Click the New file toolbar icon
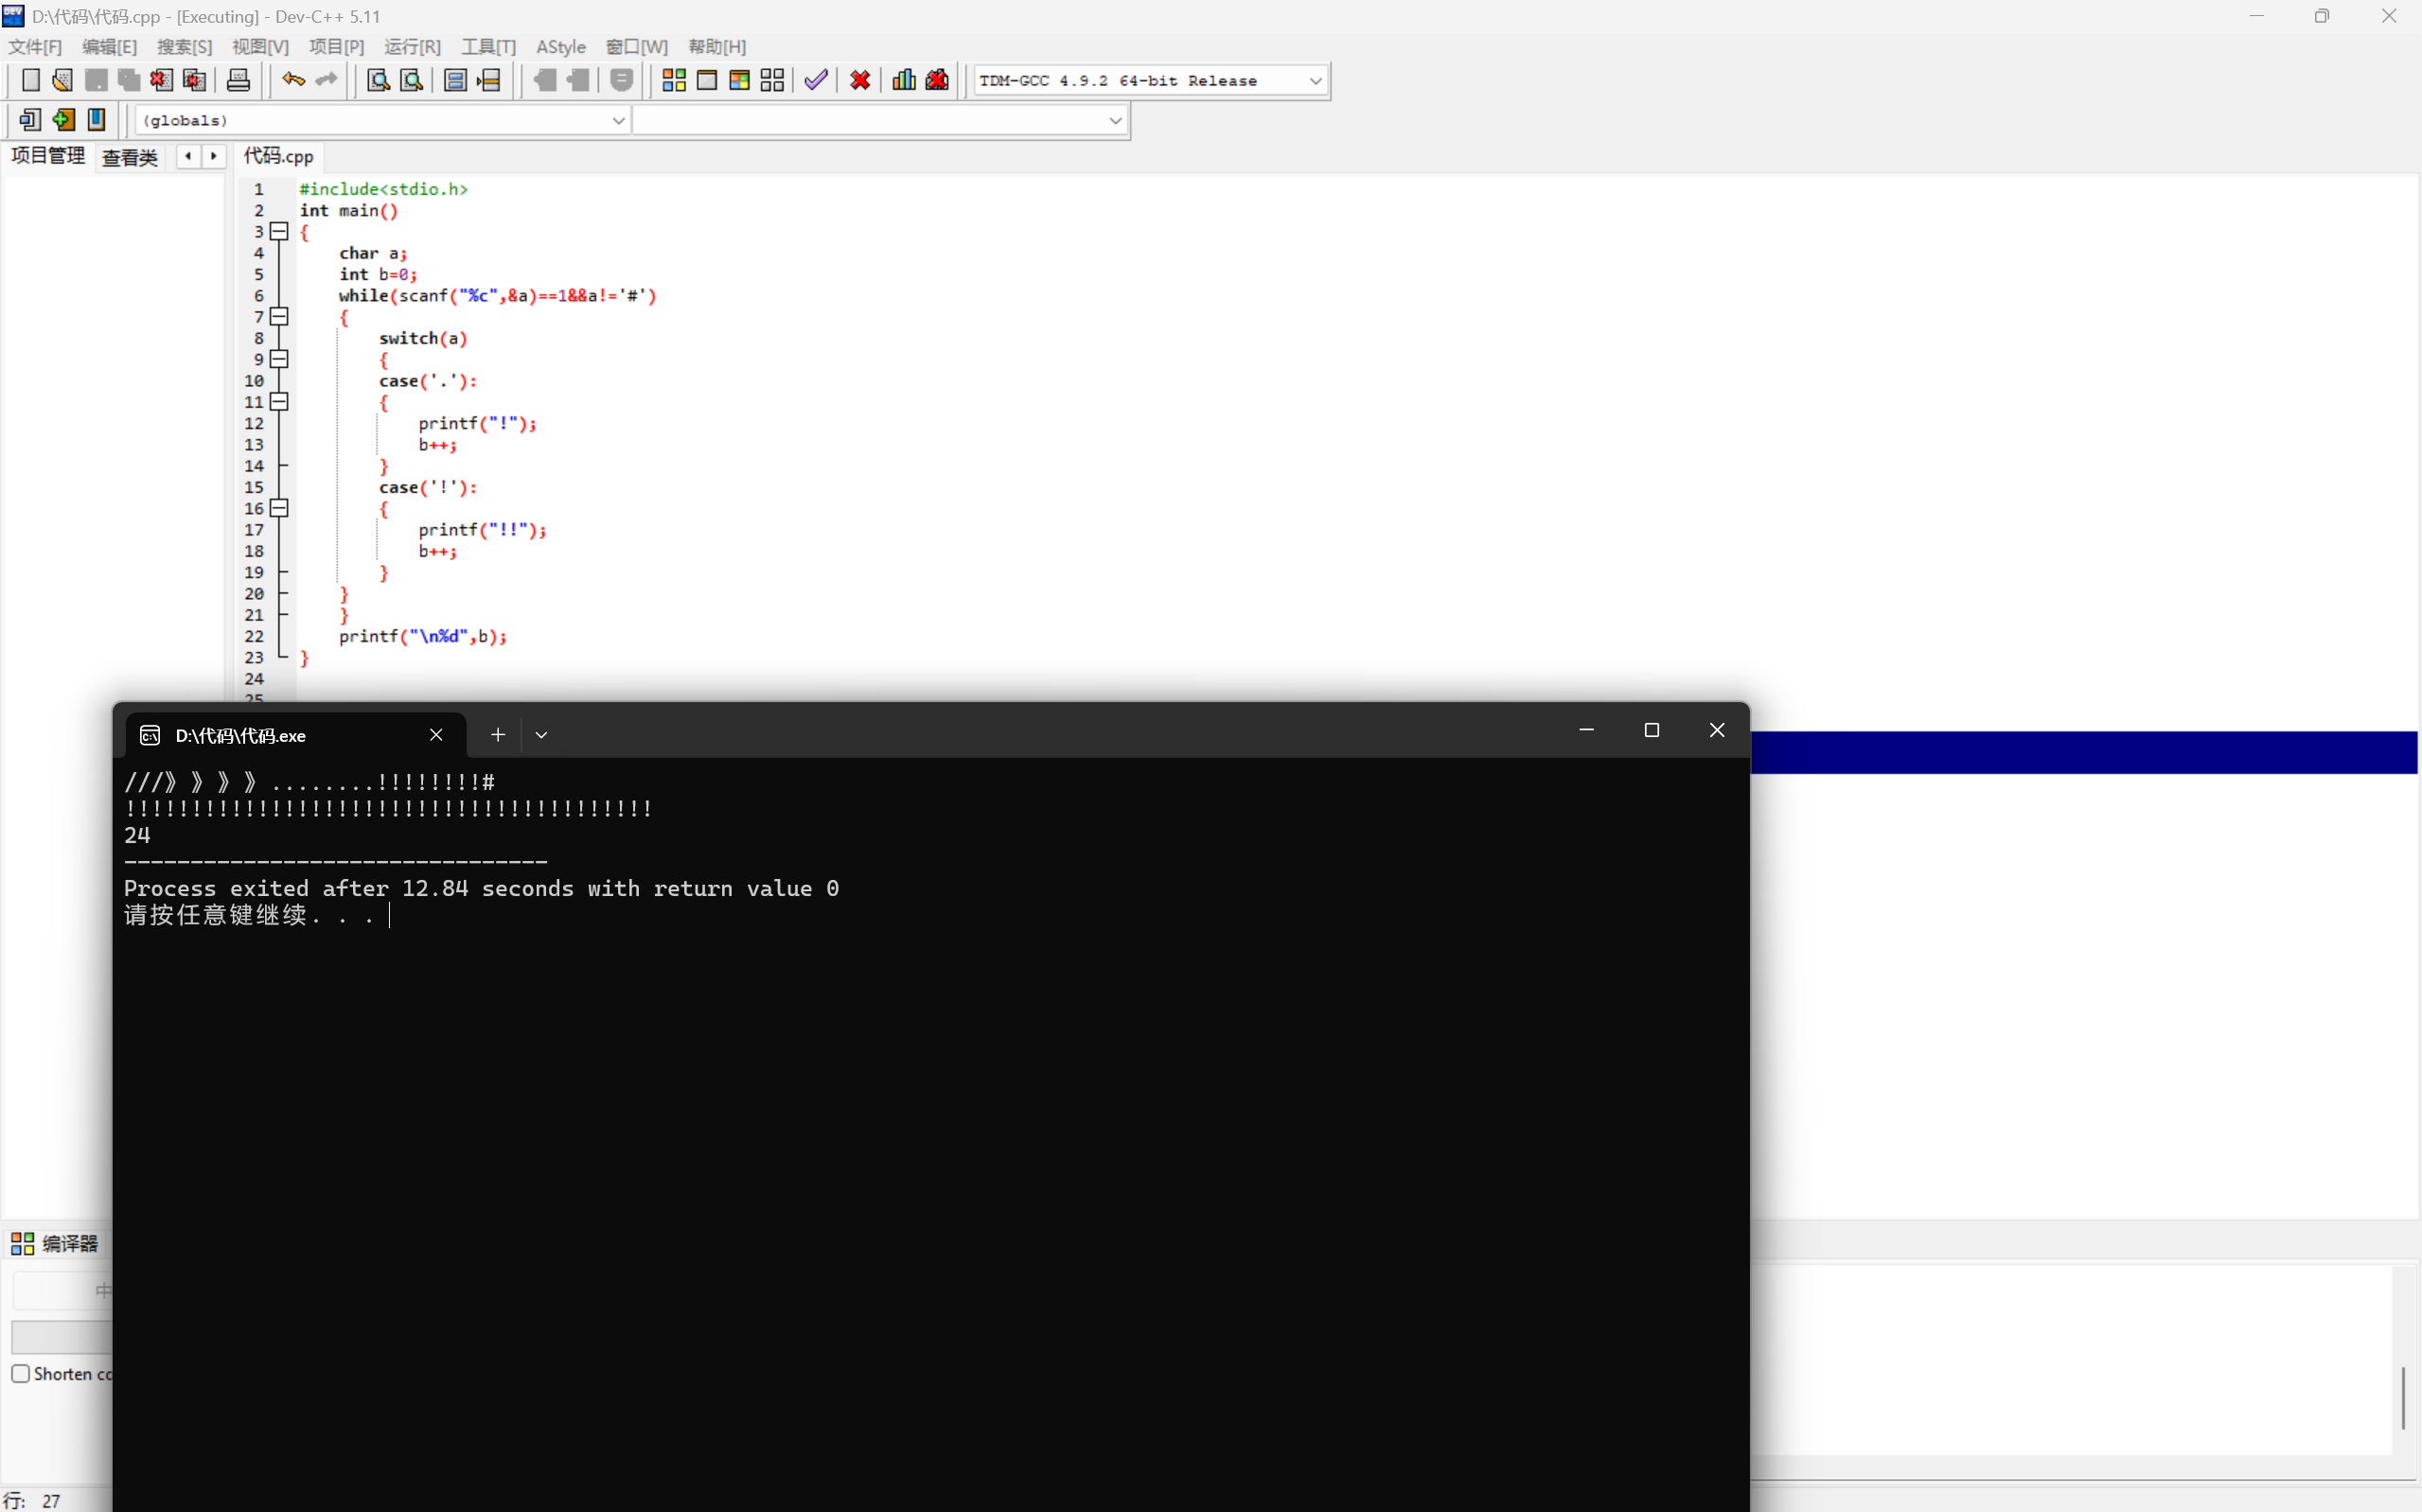This screenshot has height=1512, width=2422. click(30, 80)
